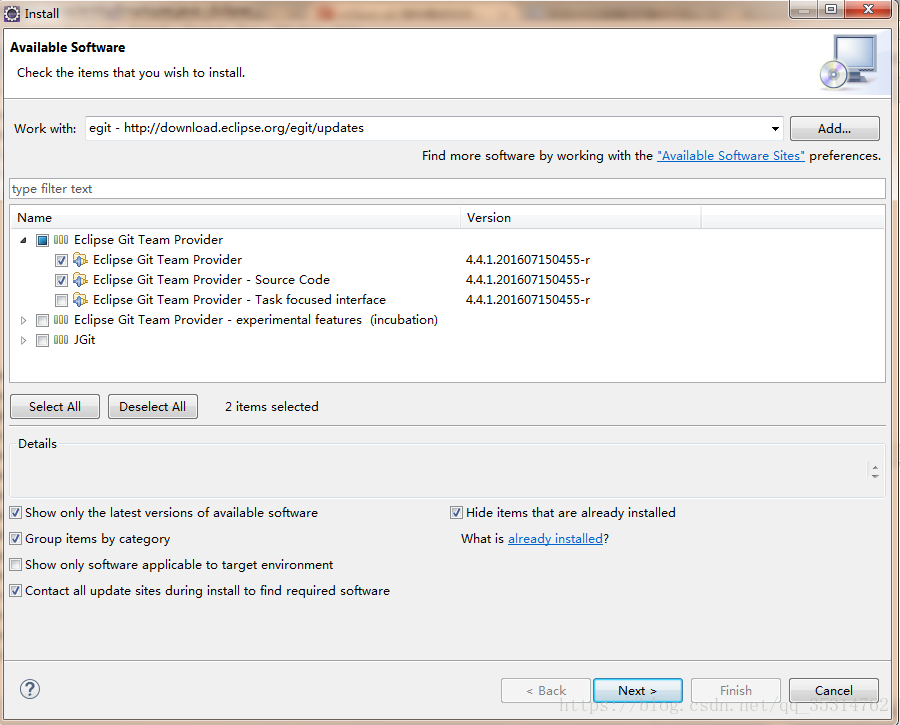The height and width of the screenshot is (725, 900).
Task: Click the Deselect All button
Action: (x=153, y=406)
